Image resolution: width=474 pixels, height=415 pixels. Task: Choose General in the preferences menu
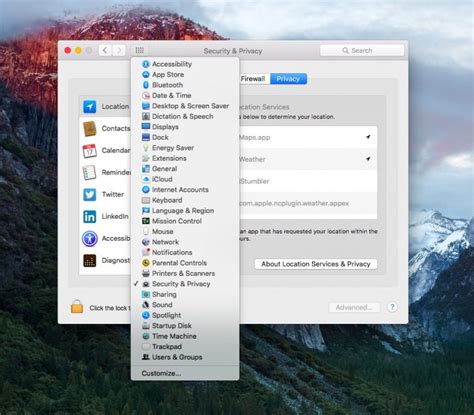click(x=185, y=169)
